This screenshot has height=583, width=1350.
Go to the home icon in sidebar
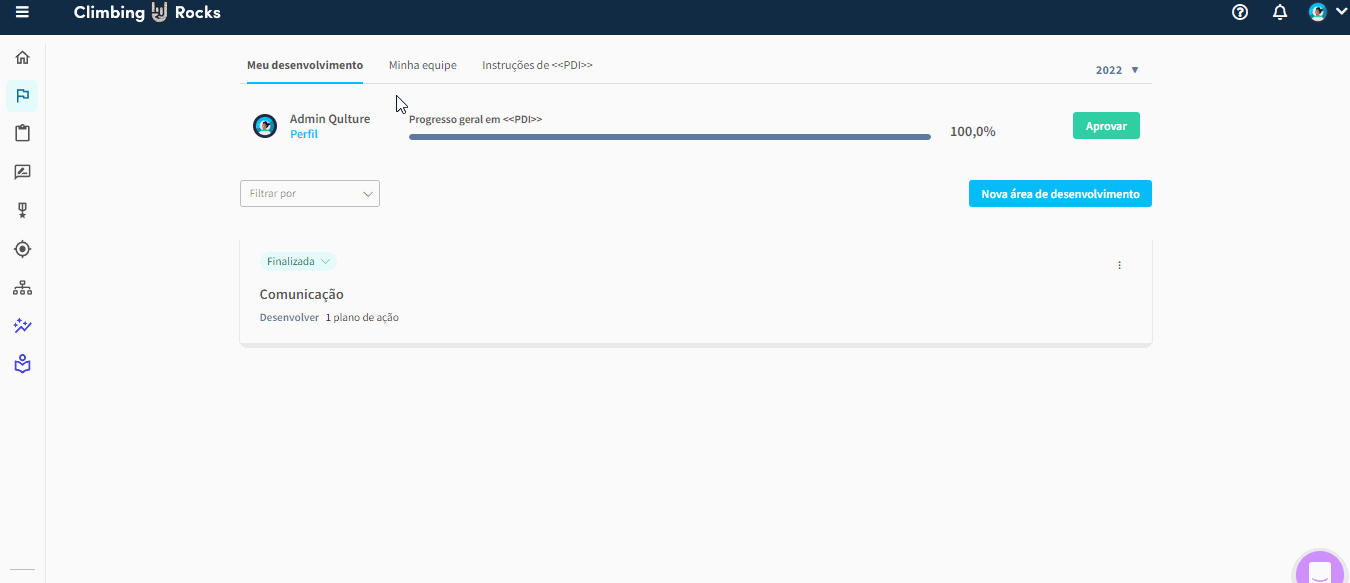[22, 58]
